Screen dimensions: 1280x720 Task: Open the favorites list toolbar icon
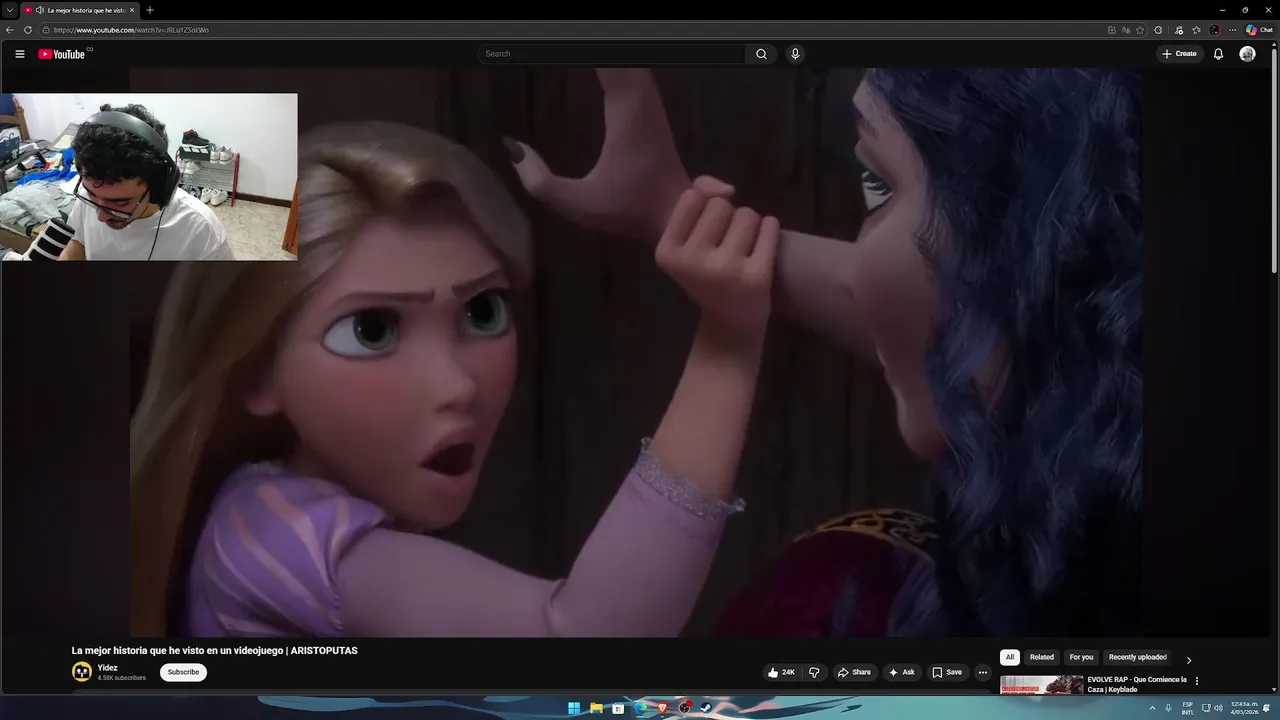coord(1196,30)
